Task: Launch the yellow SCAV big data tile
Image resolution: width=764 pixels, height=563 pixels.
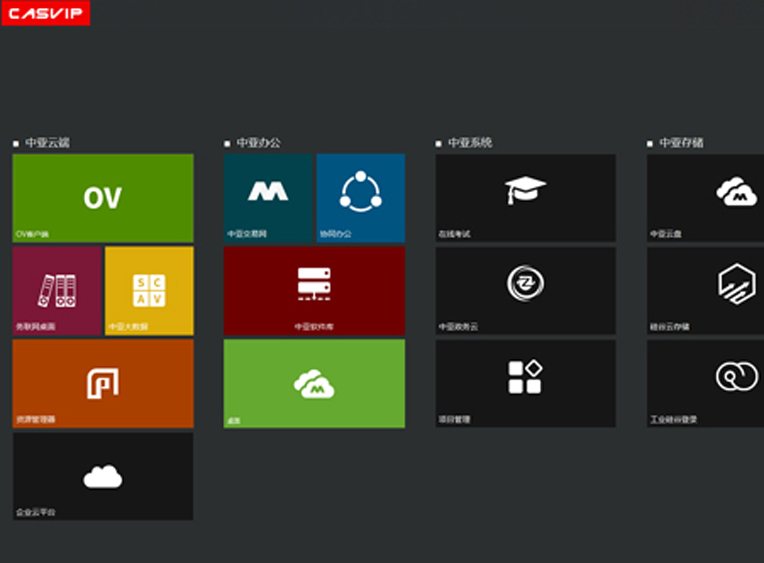Action: (x=149, y=290)
